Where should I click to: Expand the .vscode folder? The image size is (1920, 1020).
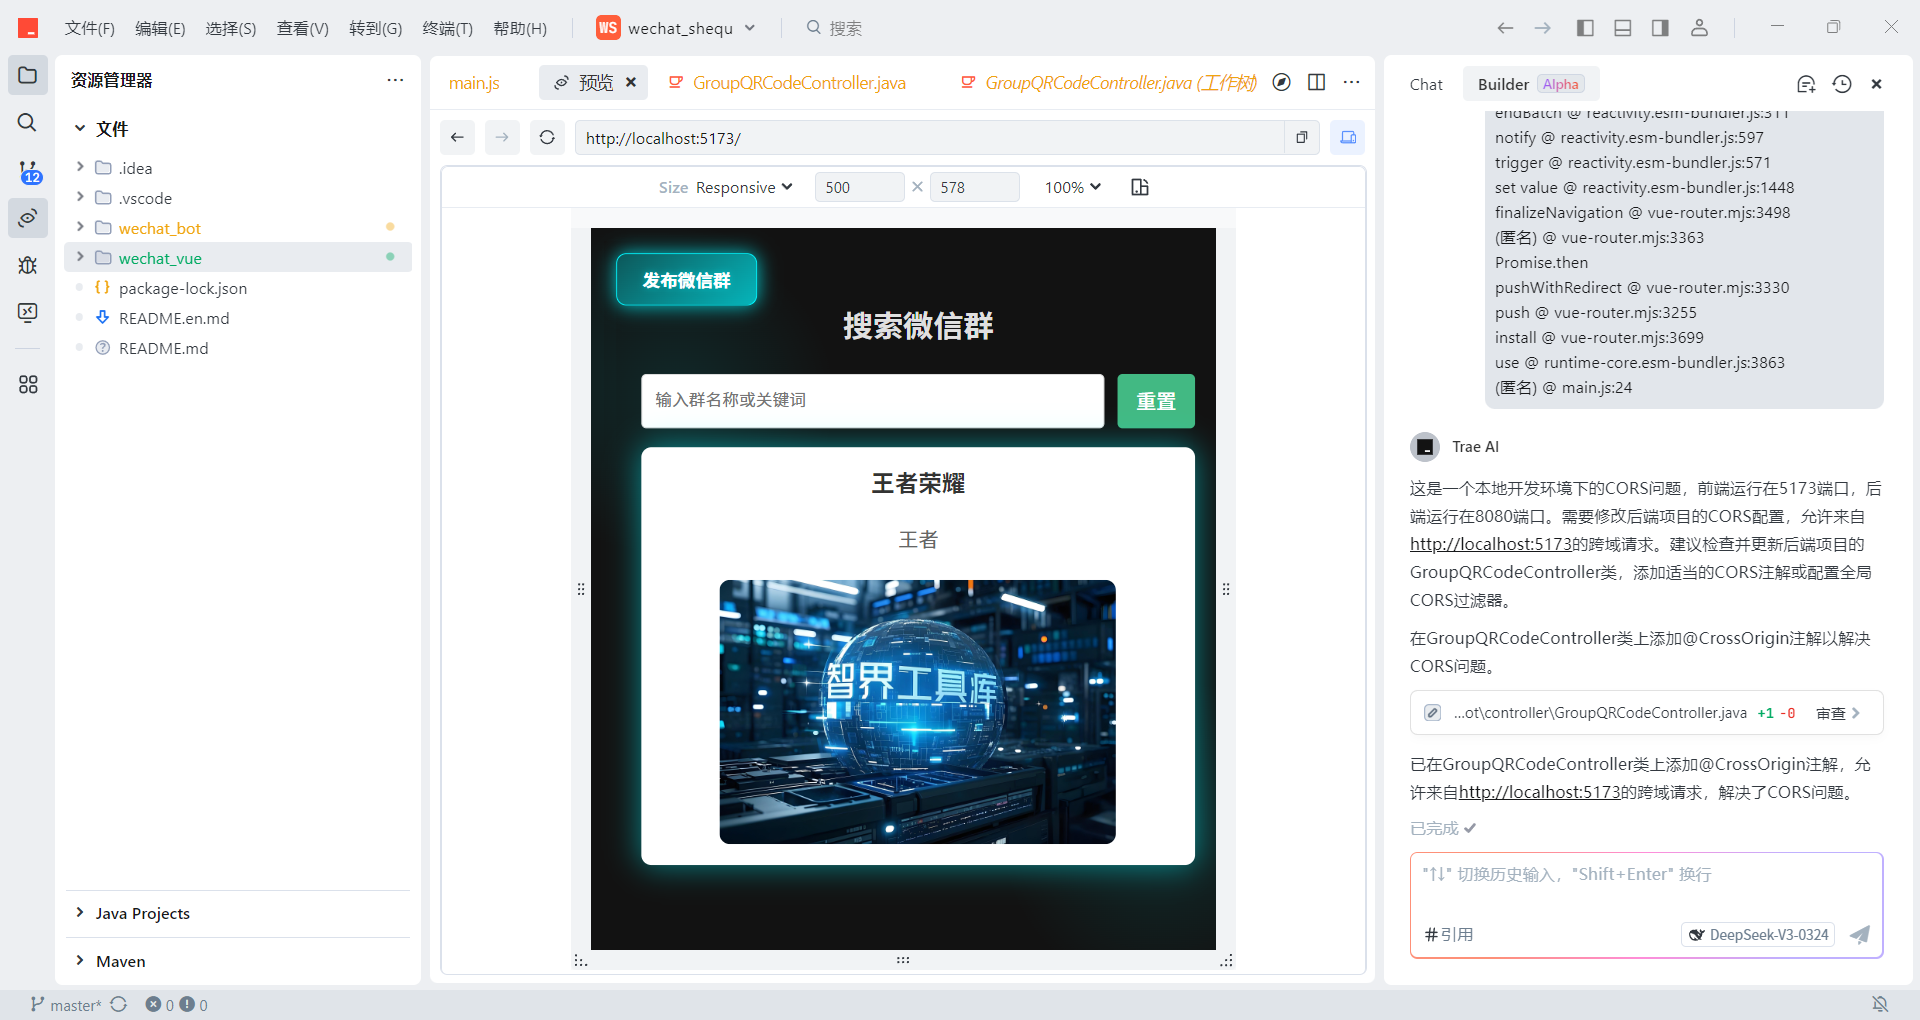click(80, 197)
